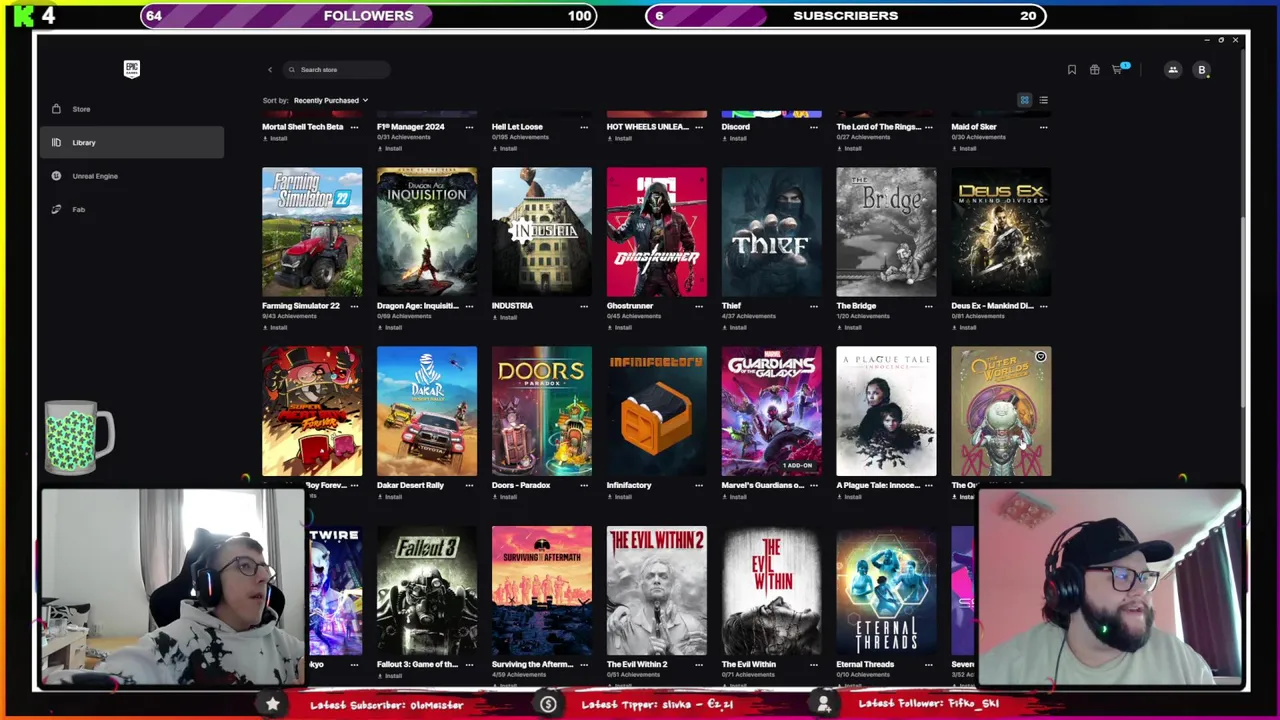Open options menu for Dragon Age Inquisition
Image resolution: width=1280 pixels, height=720 pixels.
(469, 306)
